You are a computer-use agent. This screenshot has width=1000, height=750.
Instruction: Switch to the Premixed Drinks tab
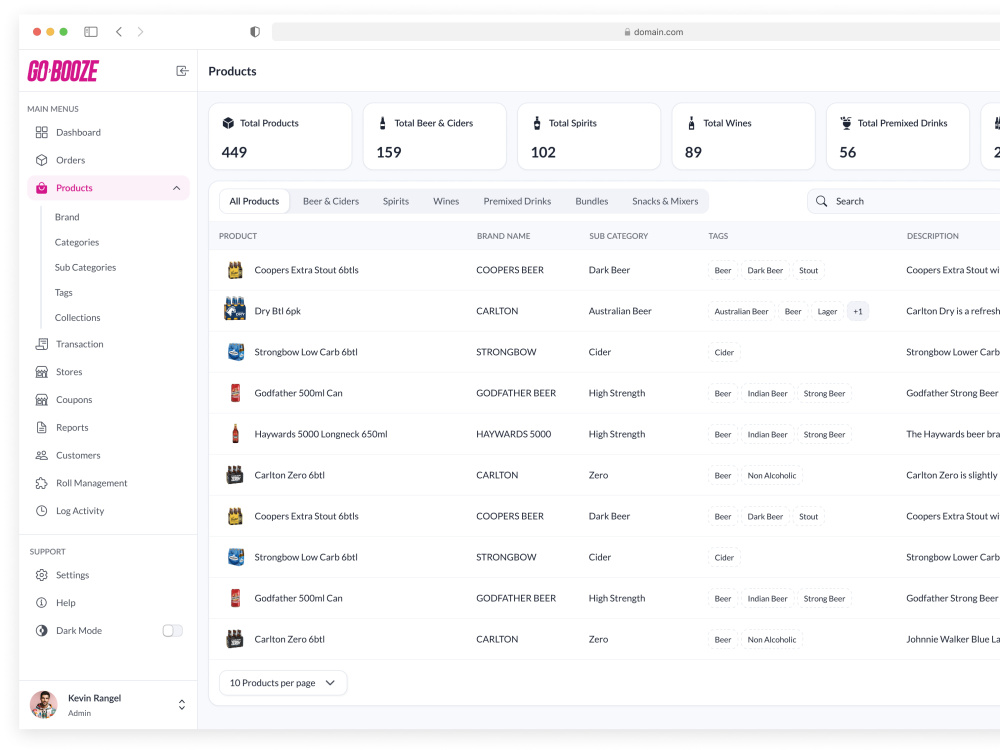coord(517,202)
